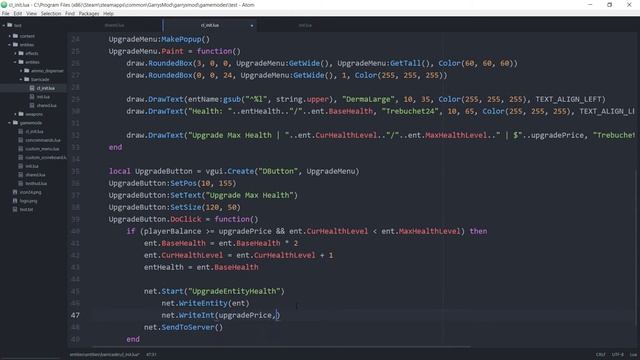Collapse the gamemode folder arrow
The width and height of the screenshot is (640, 360).
10,122
